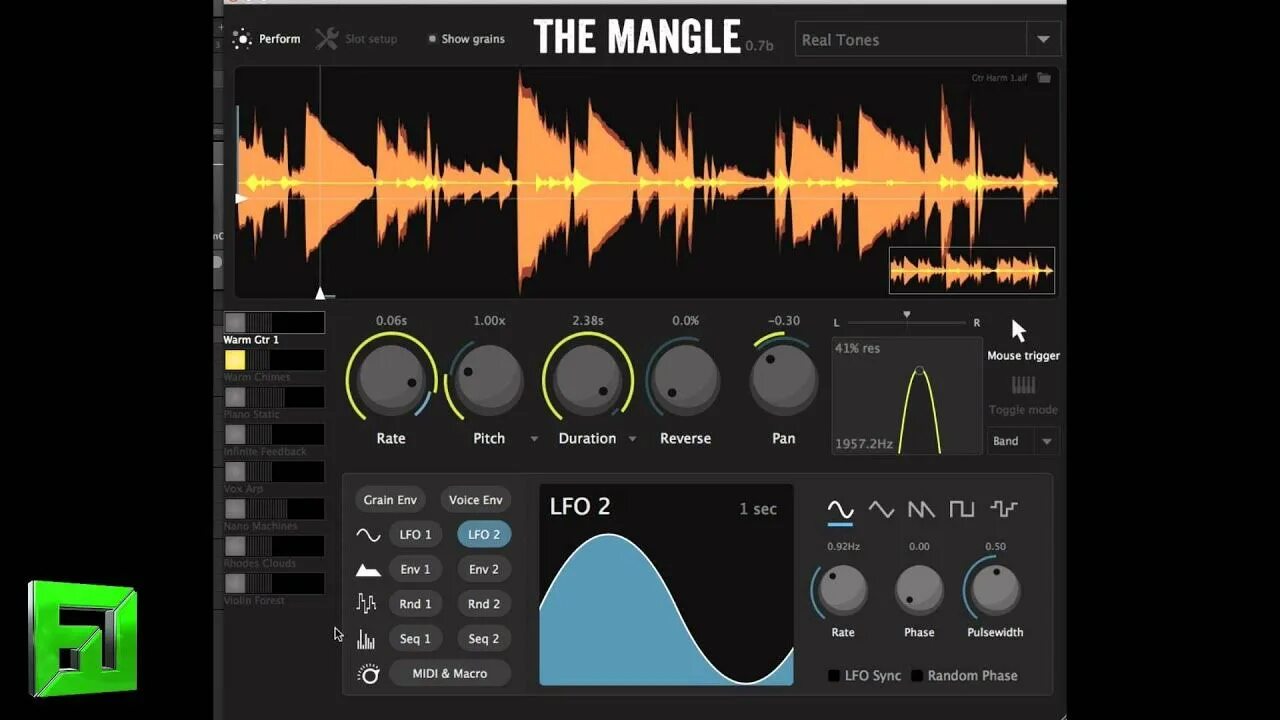Expand the Duration options arrow
Screen dimensions: 1280x720
coord(632,439)
